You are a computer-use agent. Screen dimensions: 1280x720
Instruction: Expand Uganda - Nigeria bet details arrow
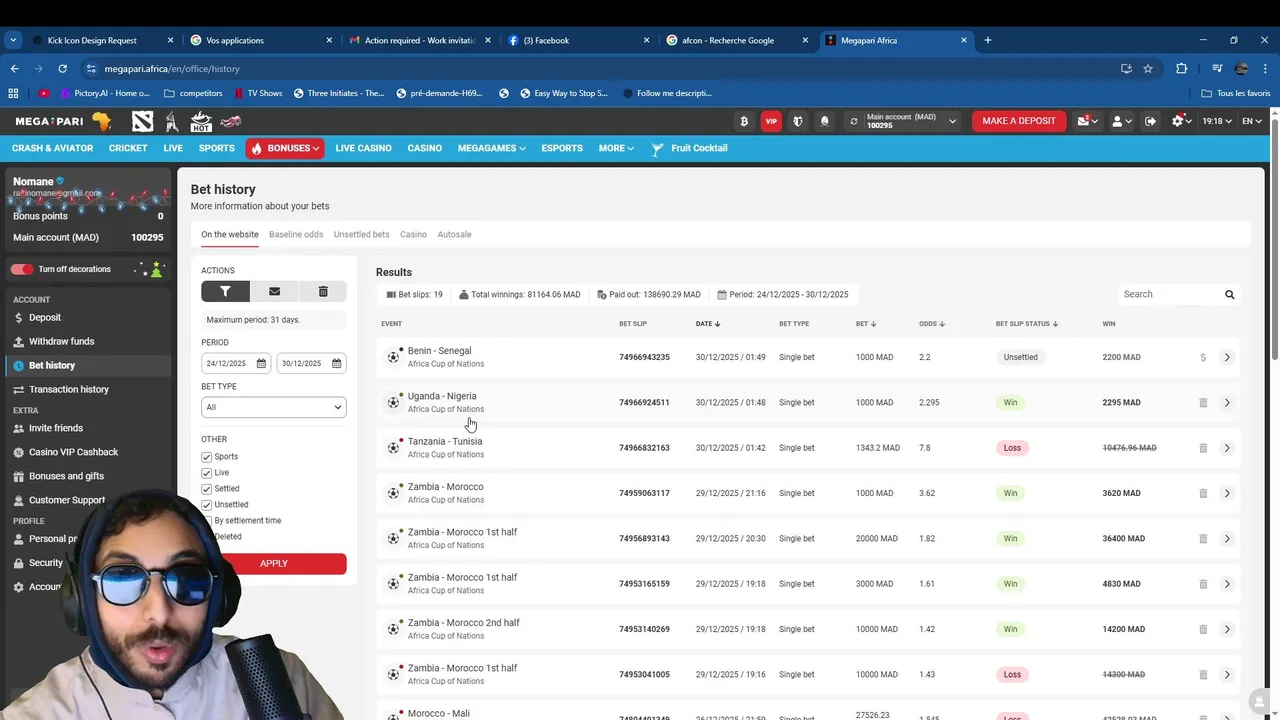tap(1227, 402)
